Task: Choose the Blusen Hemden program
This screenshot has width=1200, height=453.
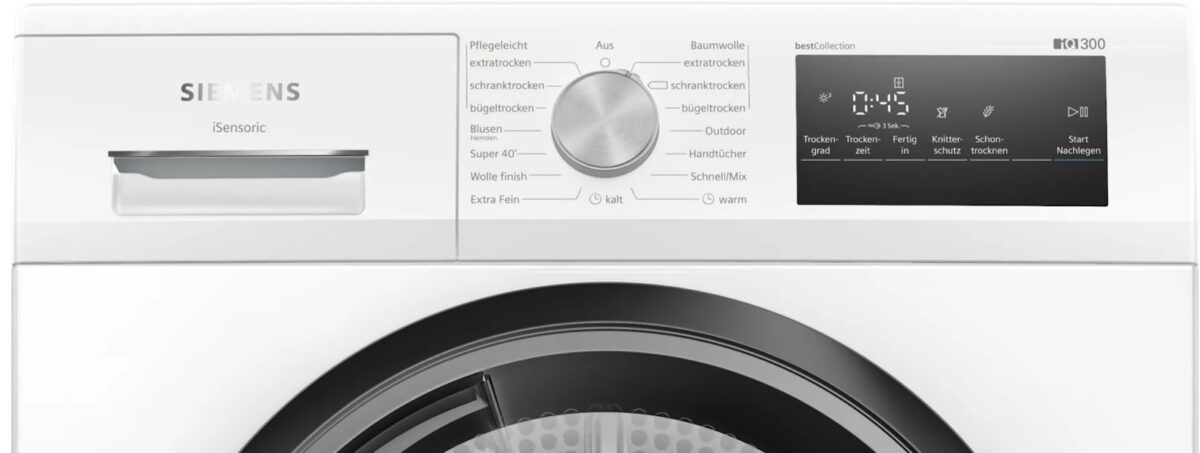Action: (x=486, y=132)
